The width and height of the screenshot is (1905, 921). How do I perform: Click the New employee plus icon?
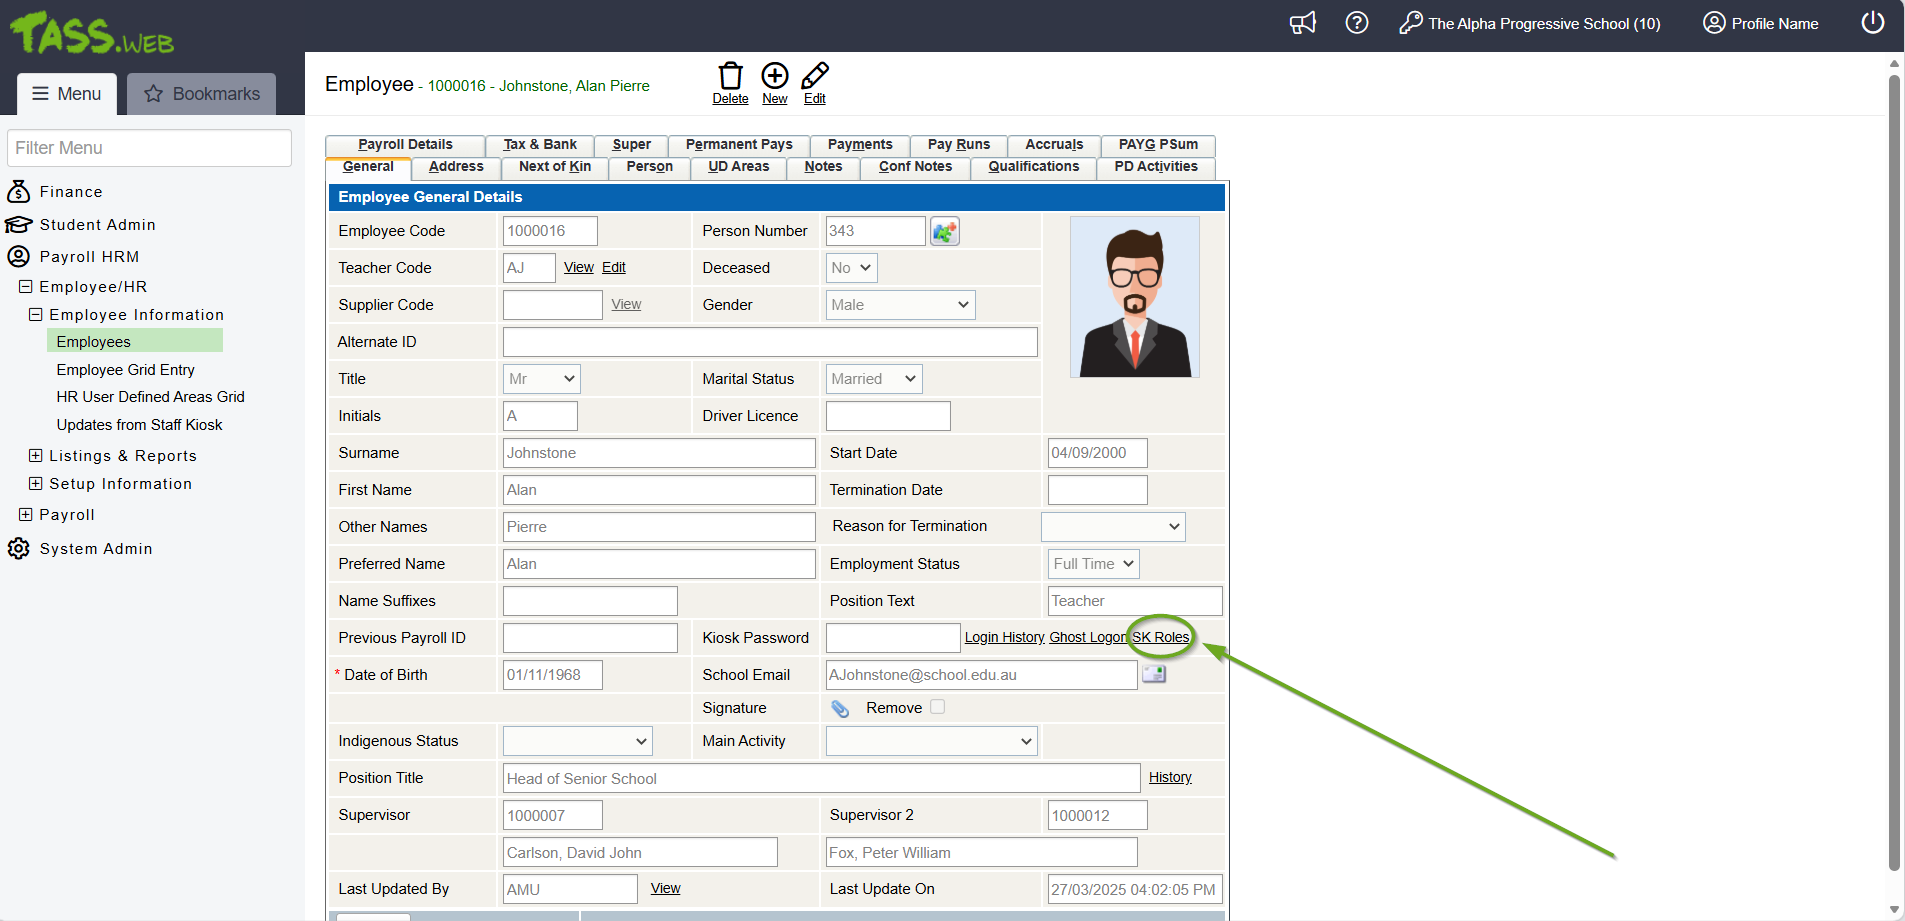tap(775, 77)
